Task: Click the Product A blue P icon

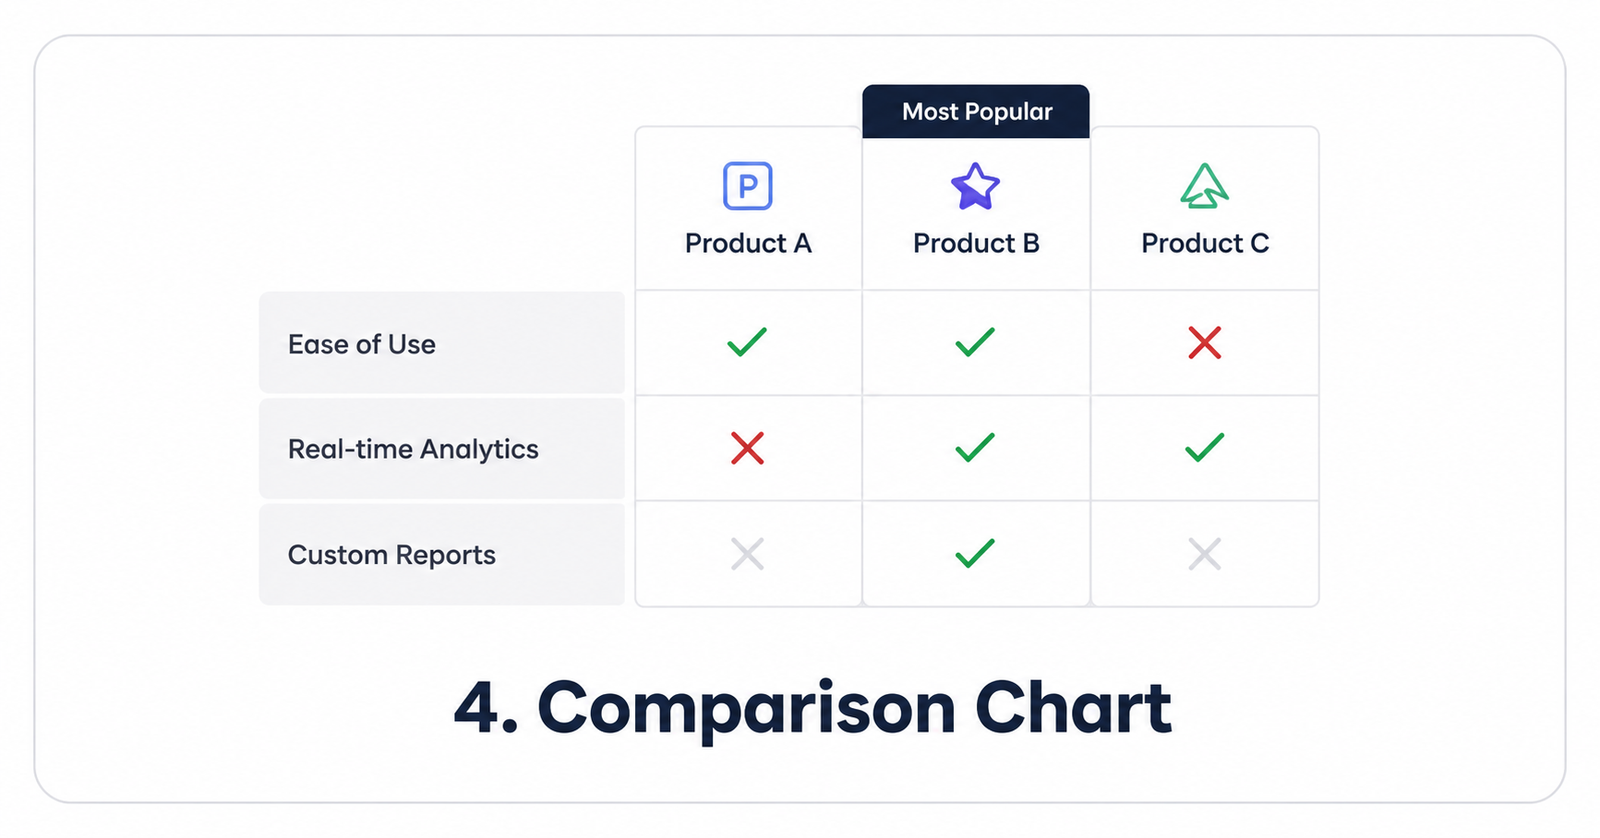Action: coord(747,186)
